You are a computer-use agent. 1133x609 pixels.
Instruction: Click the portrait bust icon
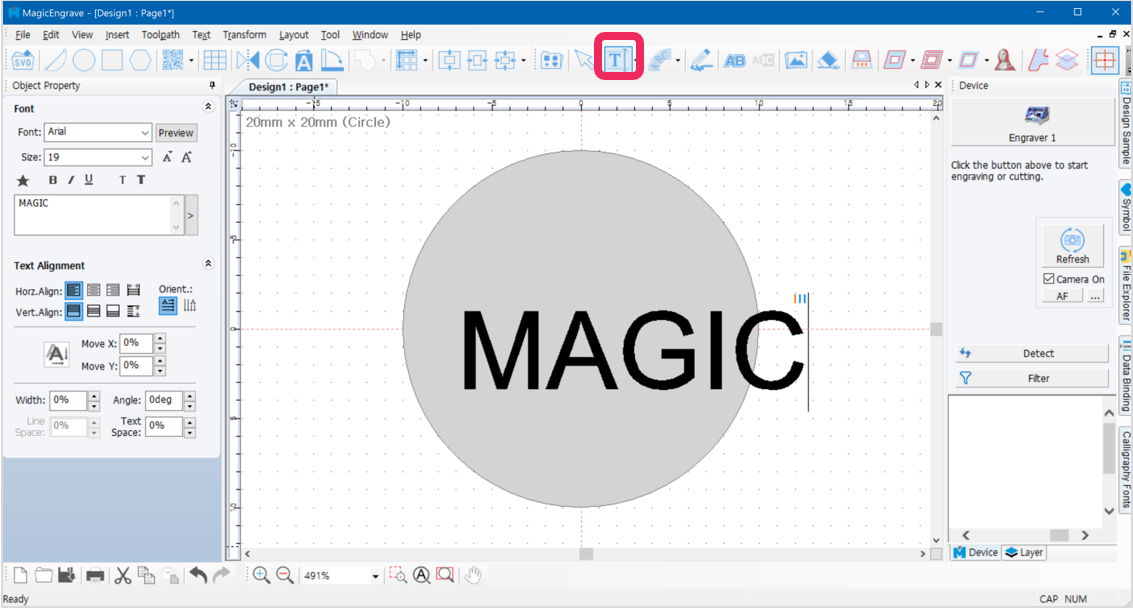[x=1004, y=60]
